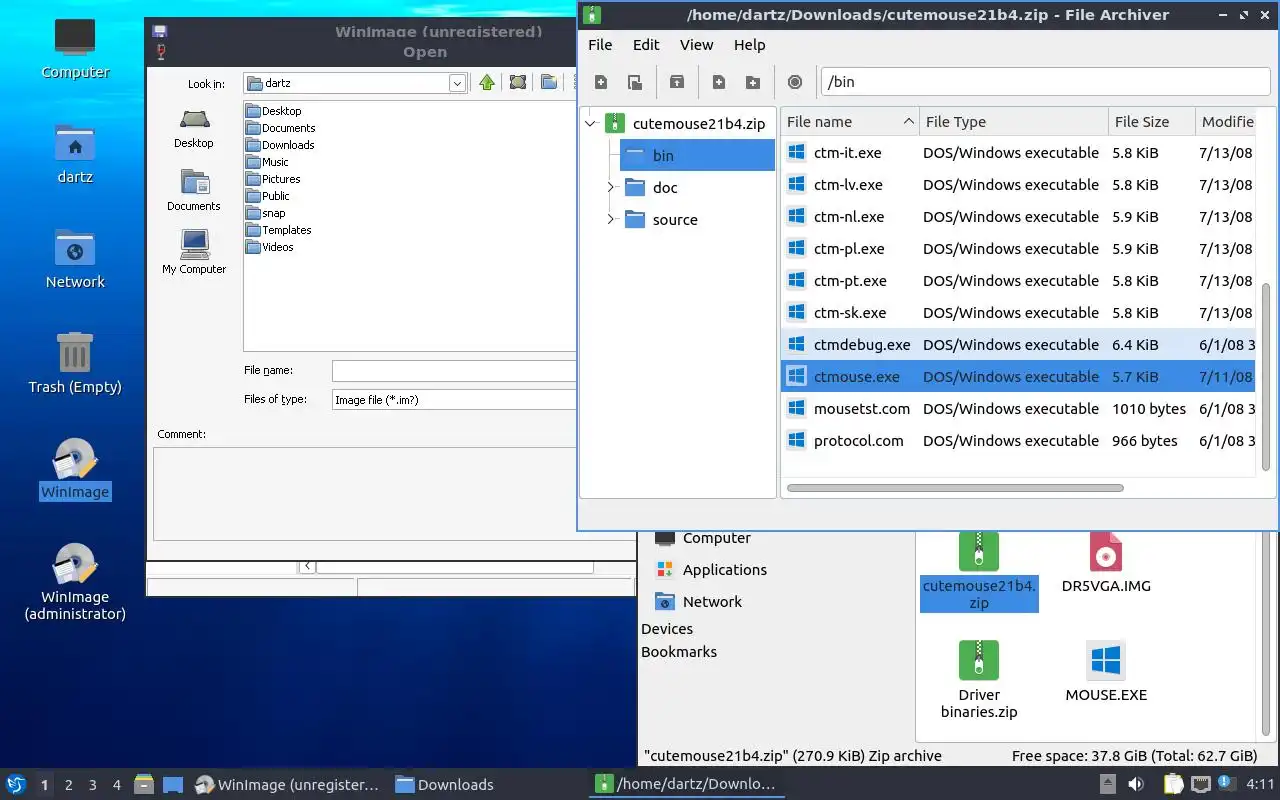Select Templates folder in Open dialog list
The height and width of the screenshot is (800, 1280).
(x=279, y=230)
